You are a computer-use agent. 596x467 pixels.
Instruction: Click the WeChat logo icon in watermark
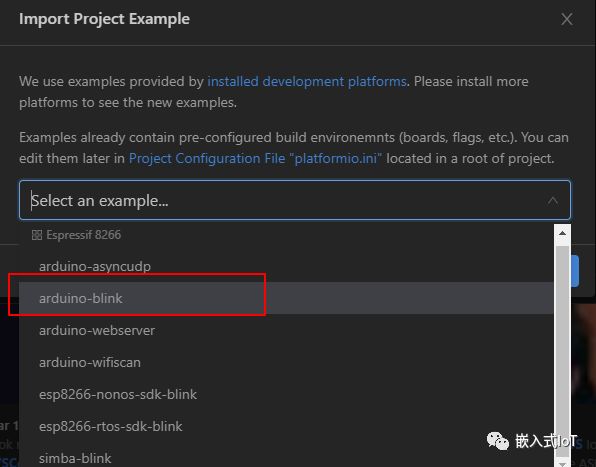click(498, 441)
